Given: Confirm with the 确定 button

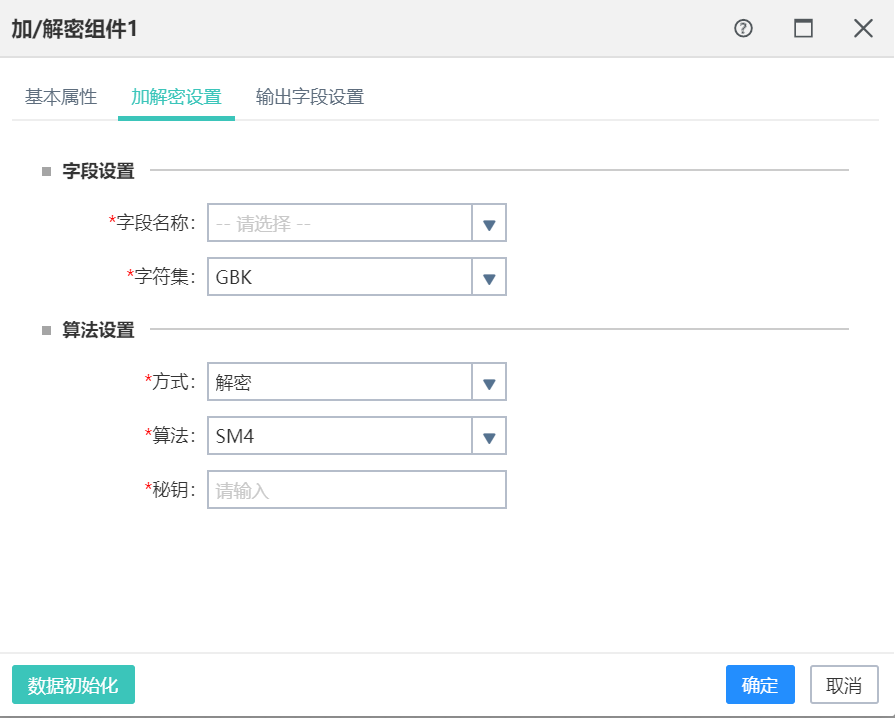Looking at the screenshot, I should pos(760,684).
